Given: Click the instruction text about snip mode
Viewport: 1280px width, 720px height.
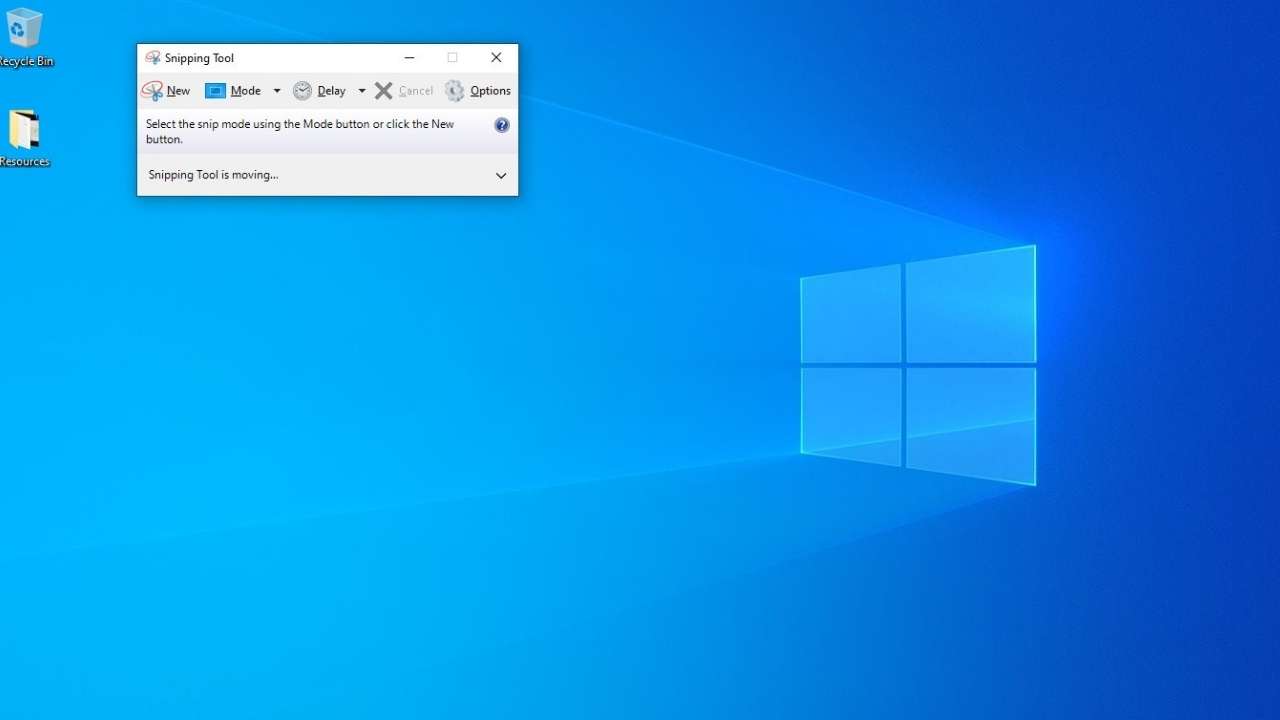Looking at the screenshot, I should tap(299, 131).
